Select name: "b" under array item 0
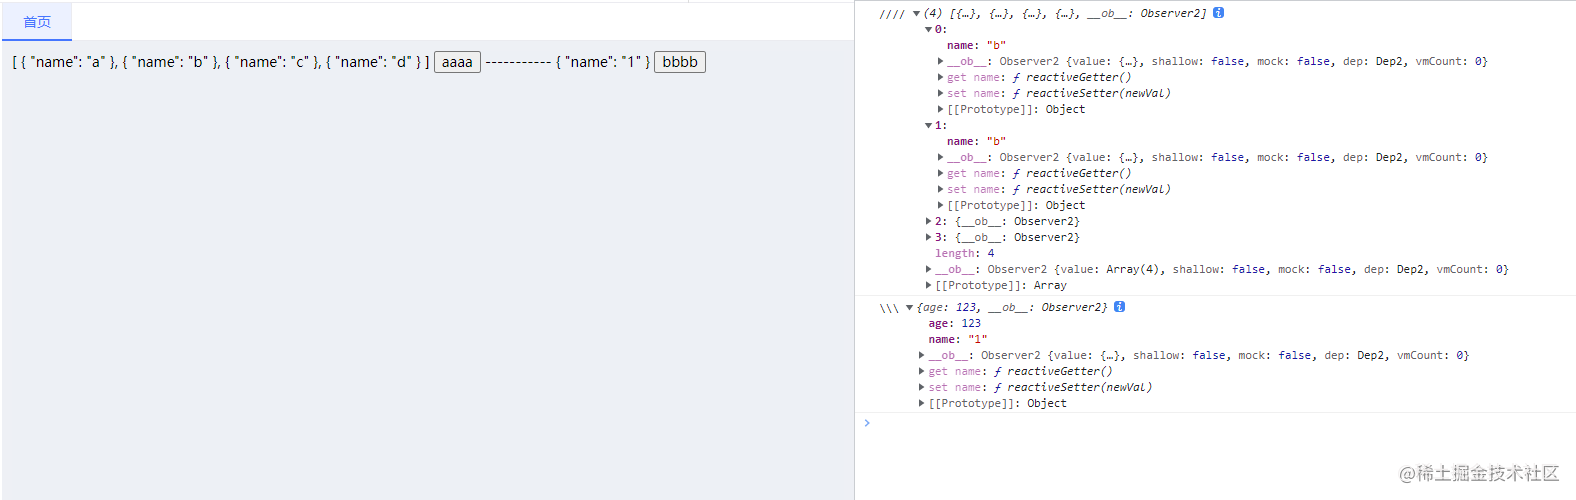Viewport: 1576px width, 500px height. click(x=976, y=46)
